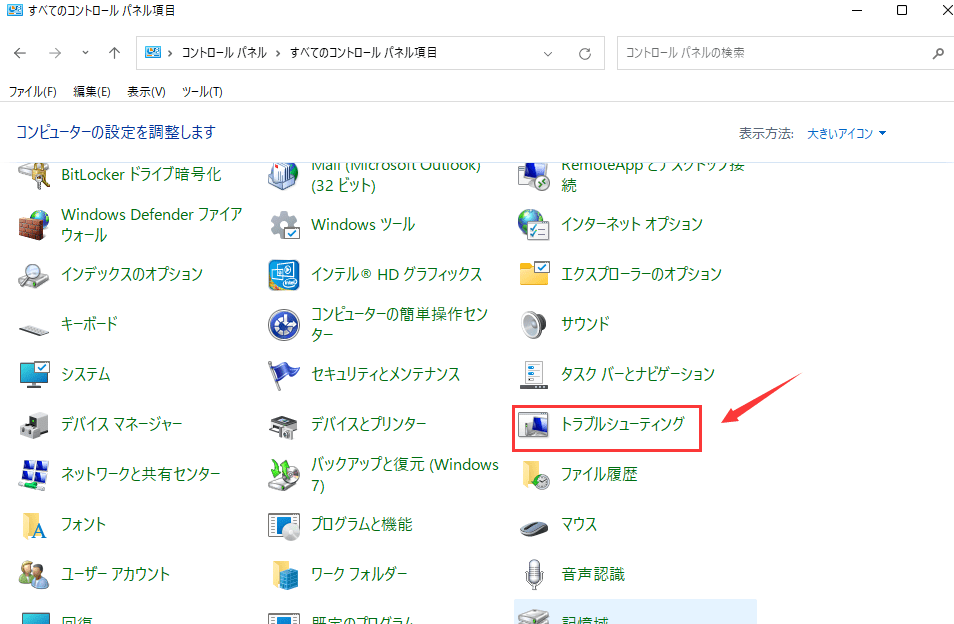
Task: Click the プログラムと機能 link
Action: pos(361,524)
